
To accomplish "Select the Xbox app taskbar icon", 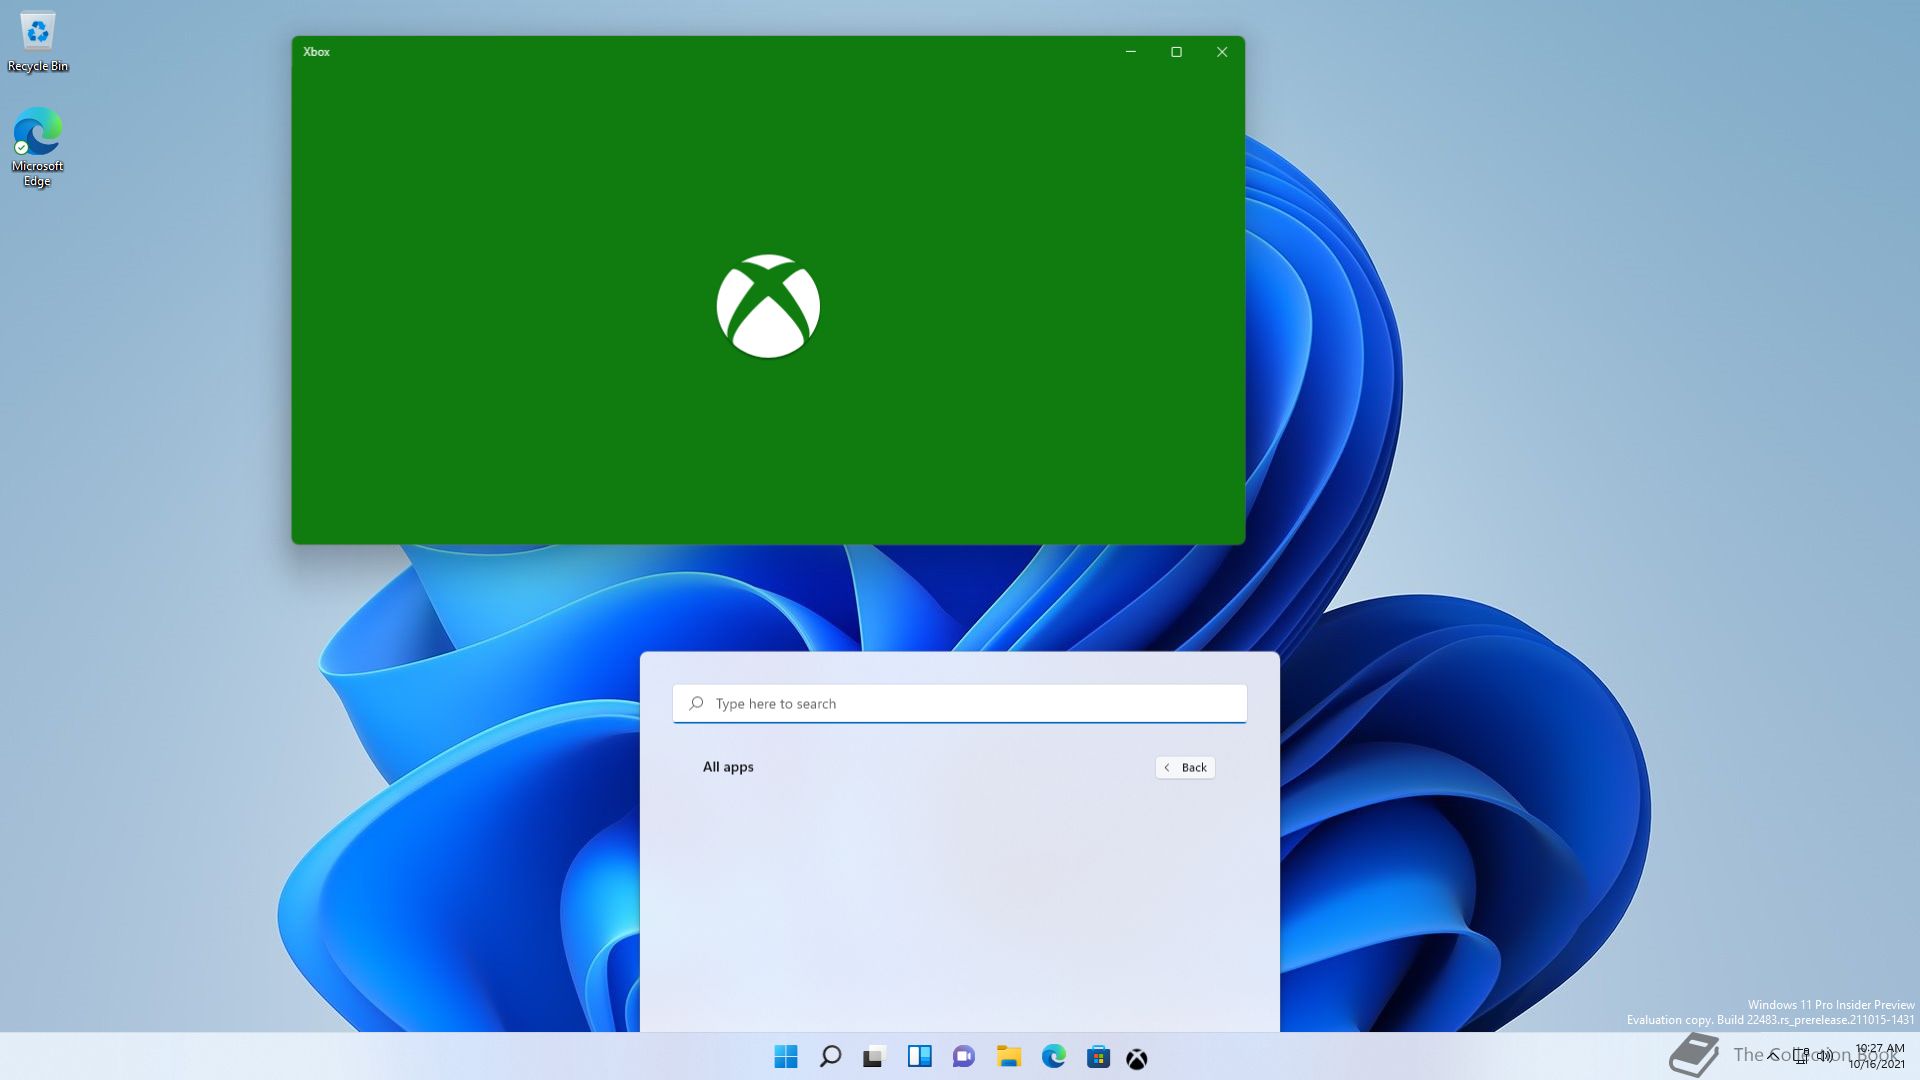I will point(1137,1059).
